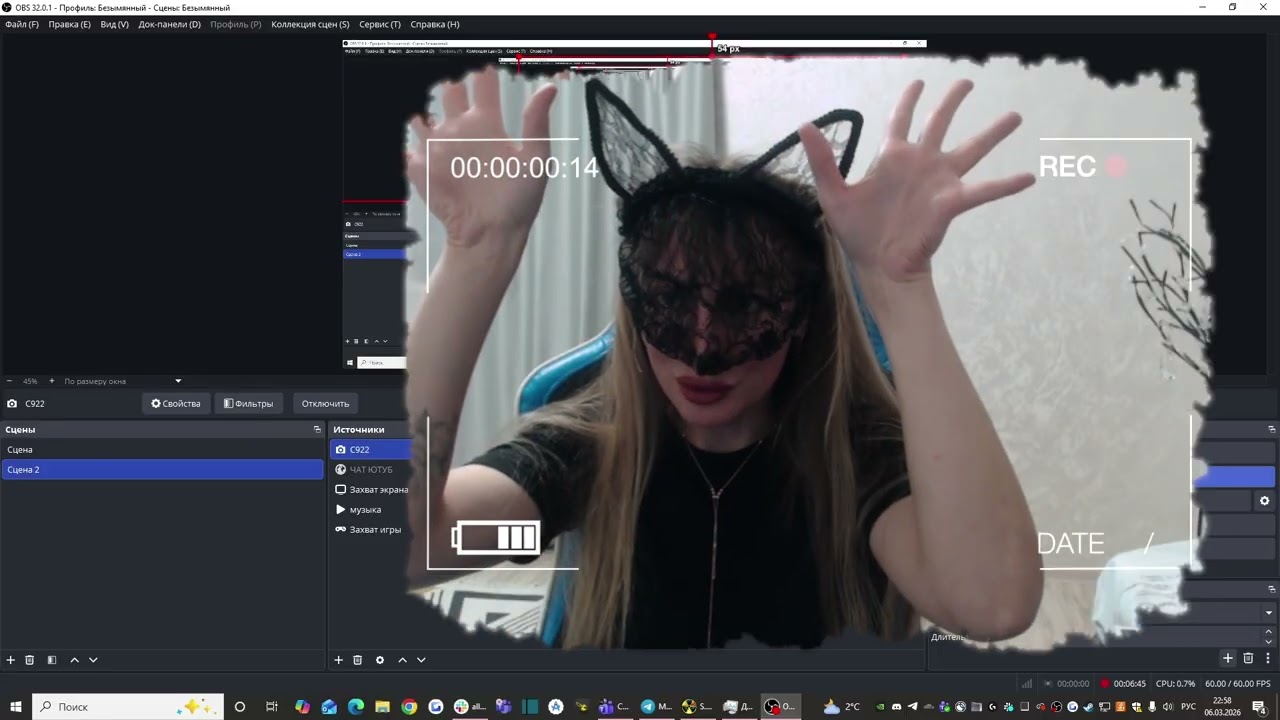Increase transition duration with up stepper

coord(1270,632)
